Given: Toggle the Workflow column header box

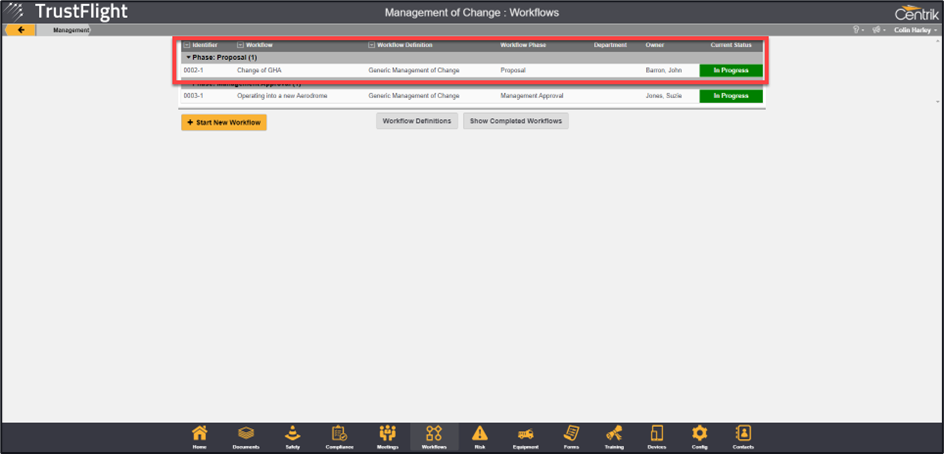Looking at the screenshot, I should coord(240,45).
